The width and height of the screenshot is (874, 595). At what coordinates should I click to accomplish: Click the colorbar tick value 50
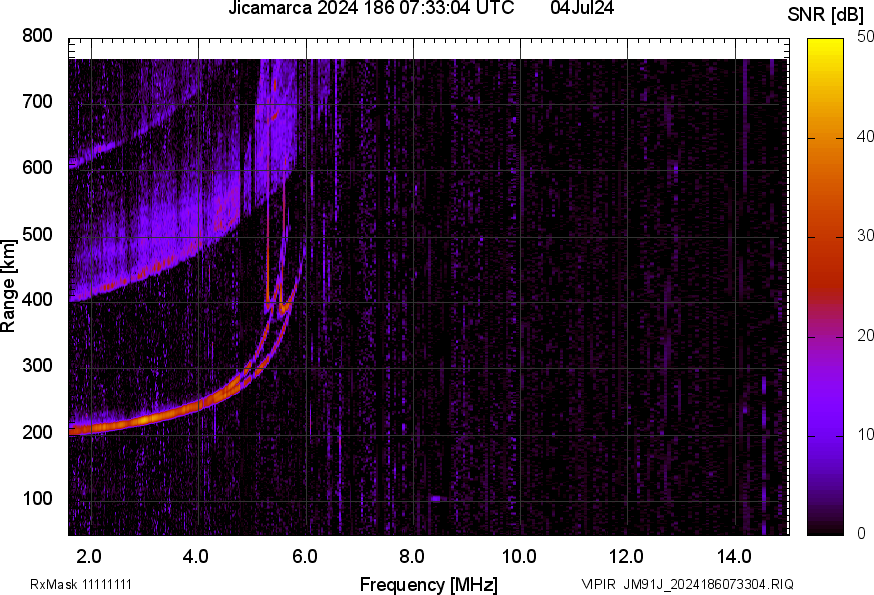click(865, 37)
